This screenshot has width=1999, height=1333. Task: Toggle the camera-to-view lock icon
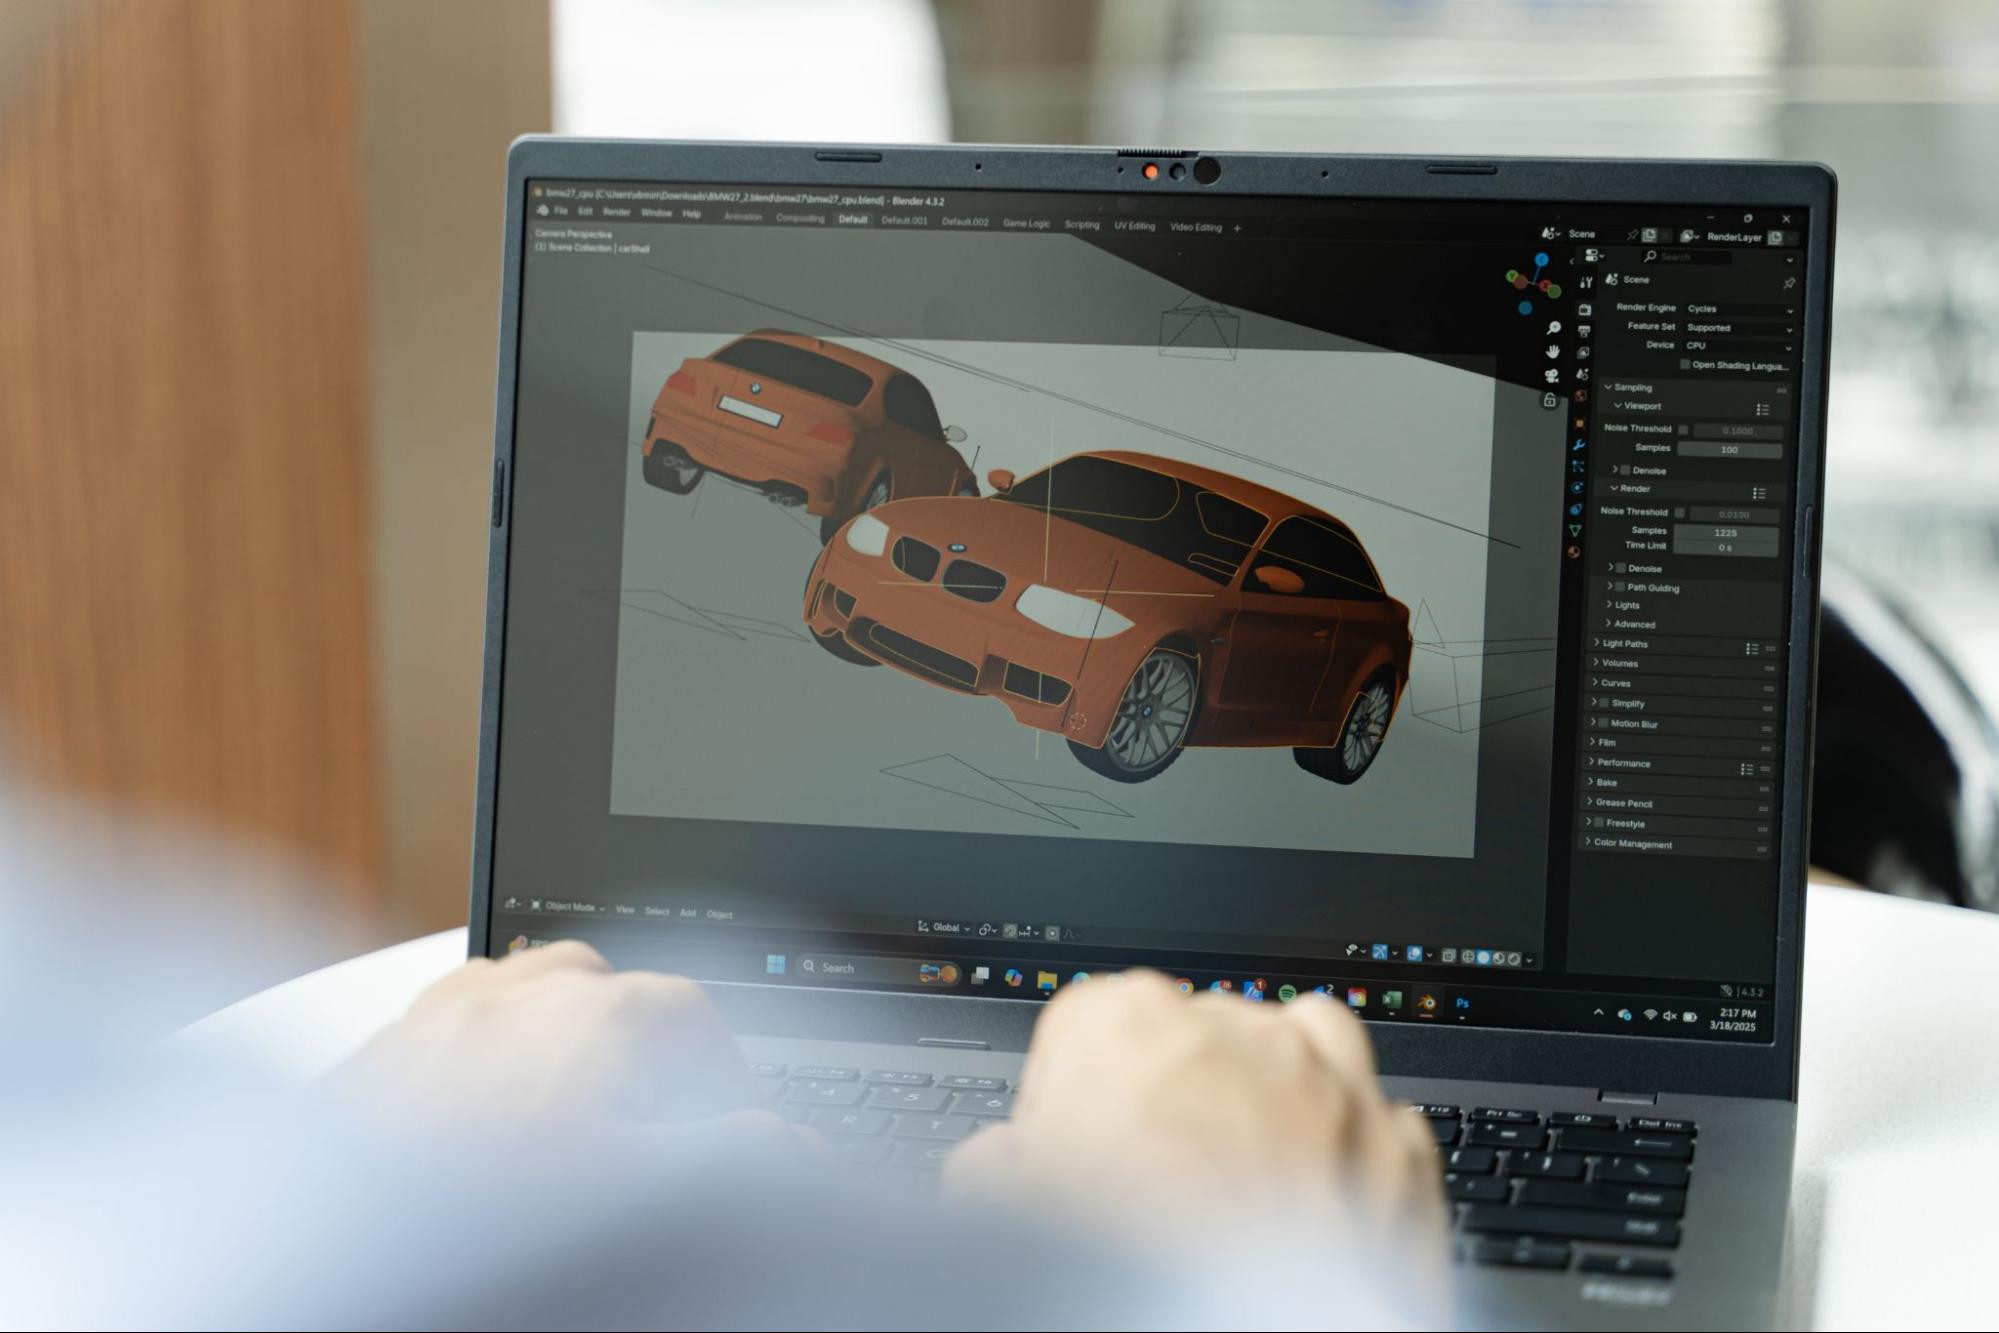(1549, 401)
